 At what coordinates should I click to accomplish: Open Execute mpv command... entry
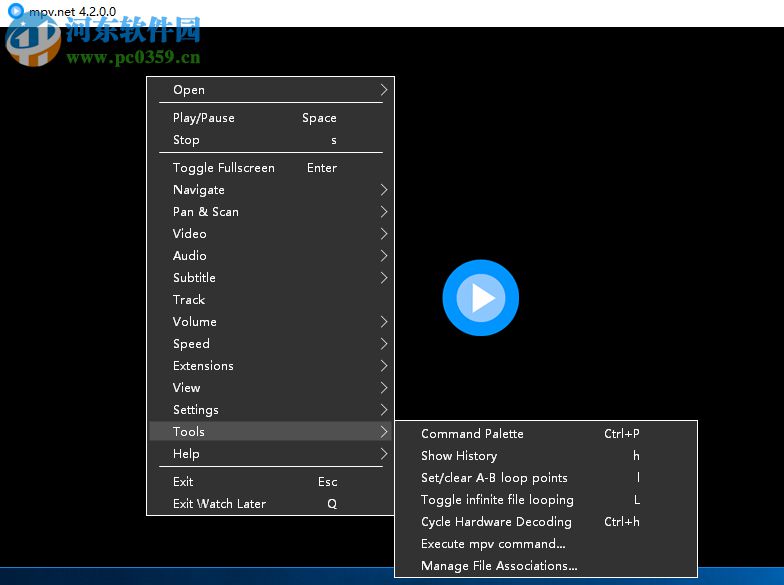coord(546,544)
